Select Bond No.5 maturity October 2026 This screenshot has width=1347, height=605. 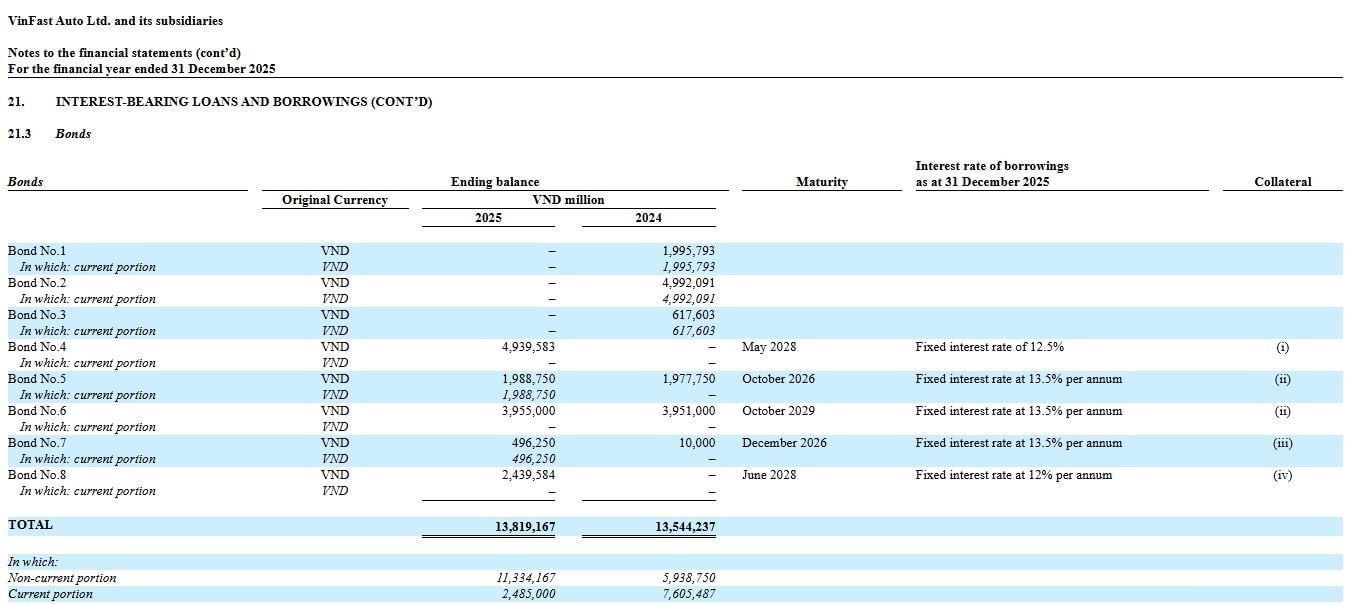click(x=778, y=379)
